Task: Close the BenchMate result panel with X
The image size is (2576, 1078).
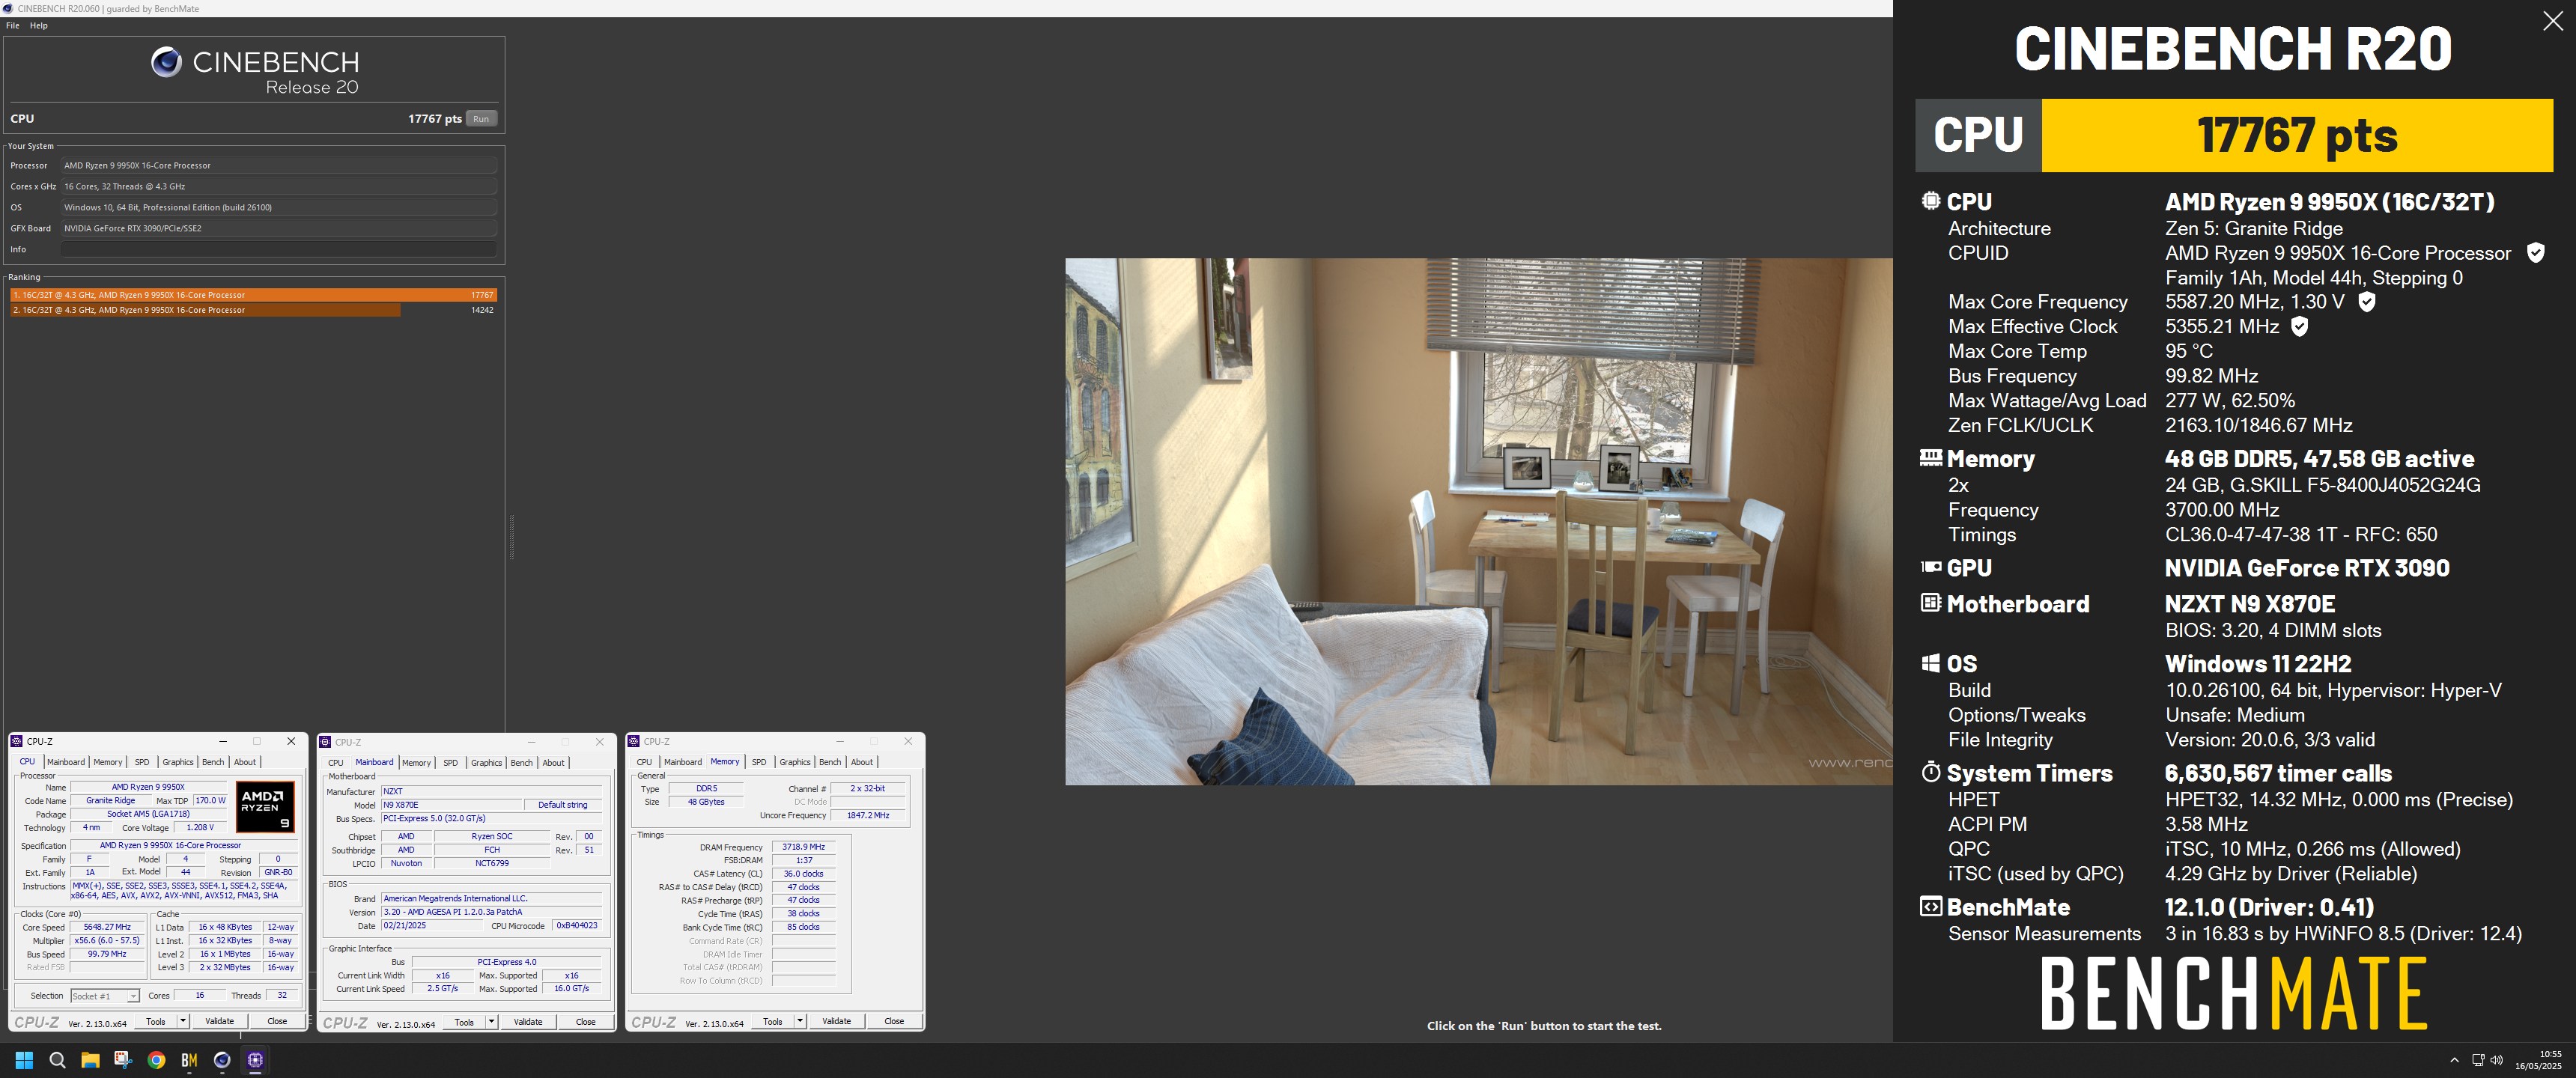Action: tap(2552, 21)
